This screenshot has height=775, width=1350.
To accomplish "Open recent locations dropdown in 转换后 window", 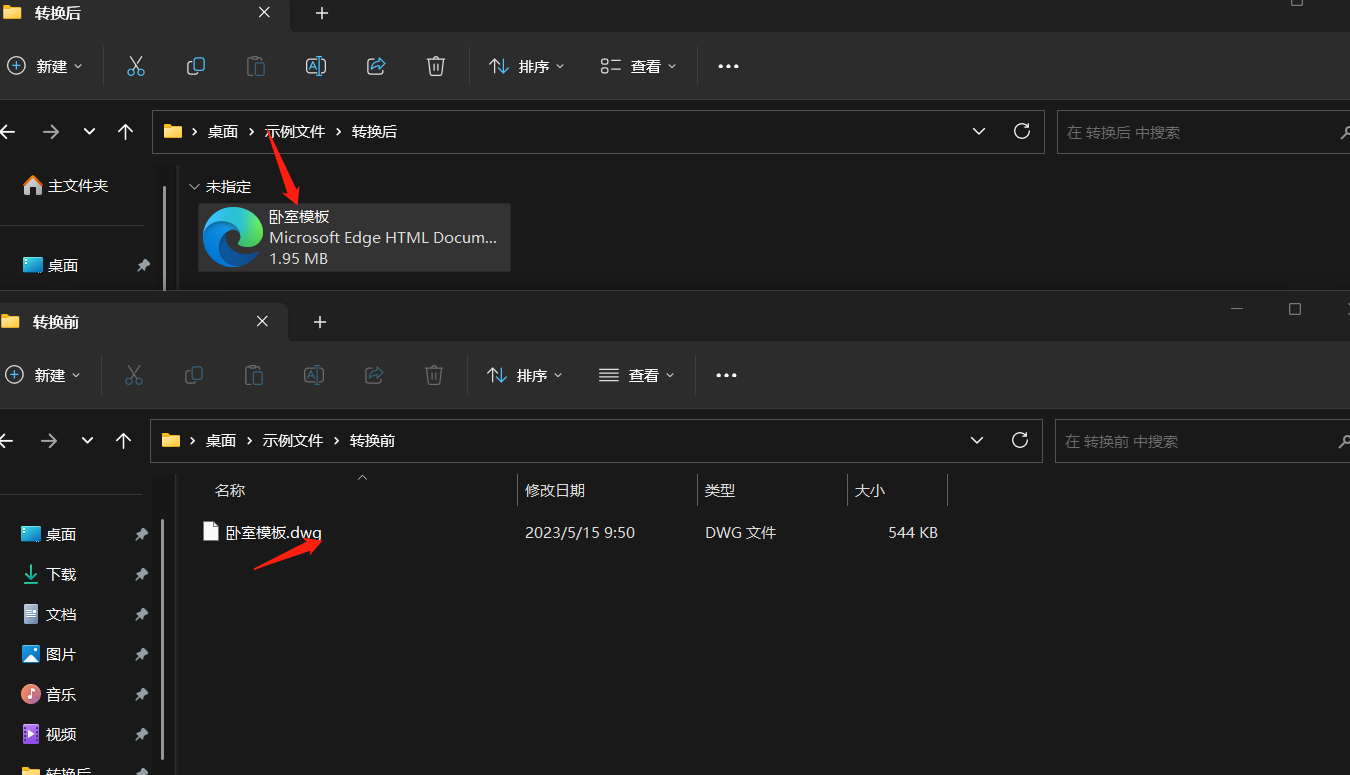I will (x=89, y=132).
